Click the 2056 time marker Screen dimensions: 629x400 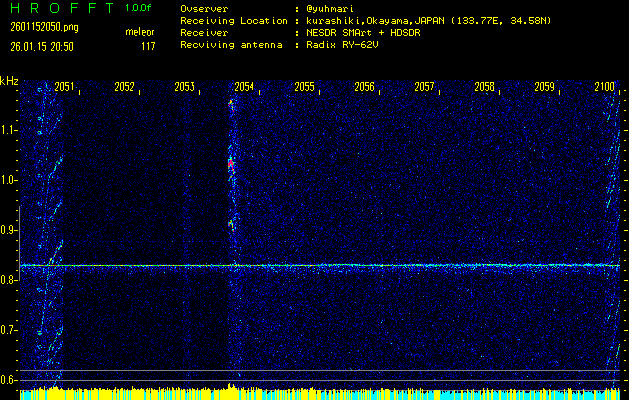[364, 87]
